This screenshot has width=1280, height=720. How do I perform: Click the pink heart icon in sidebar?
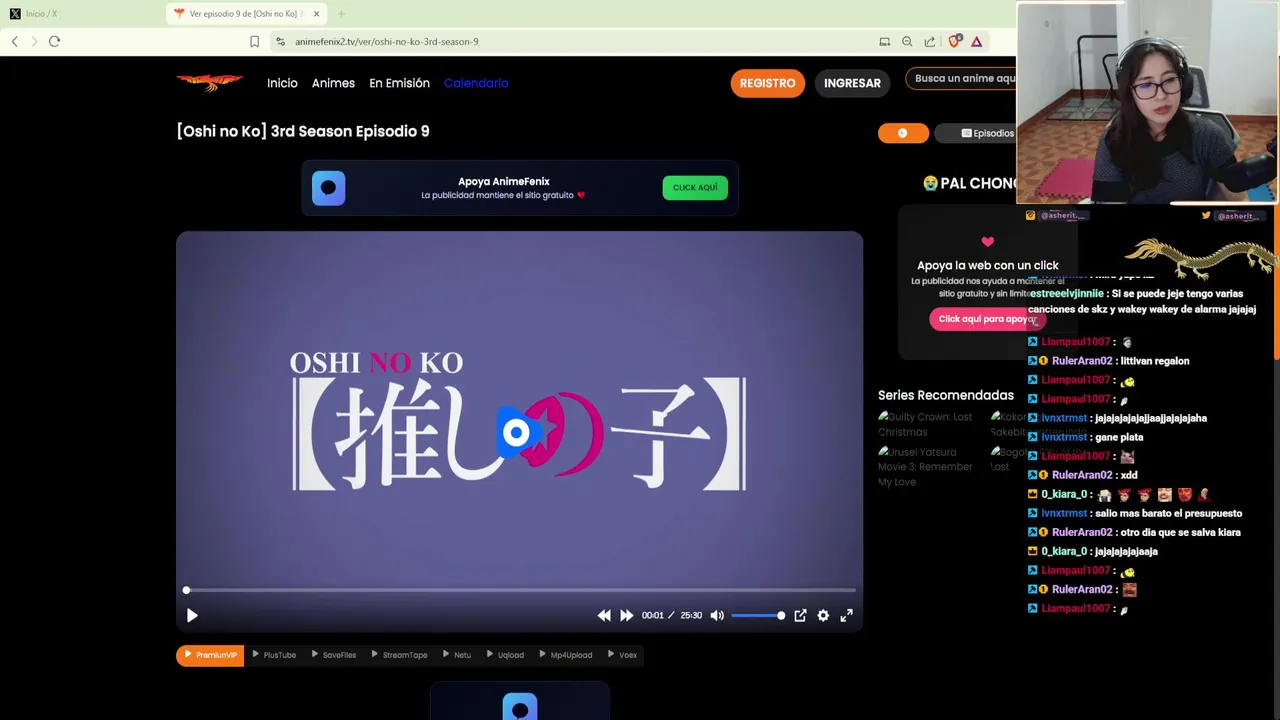tap(988, 242)
